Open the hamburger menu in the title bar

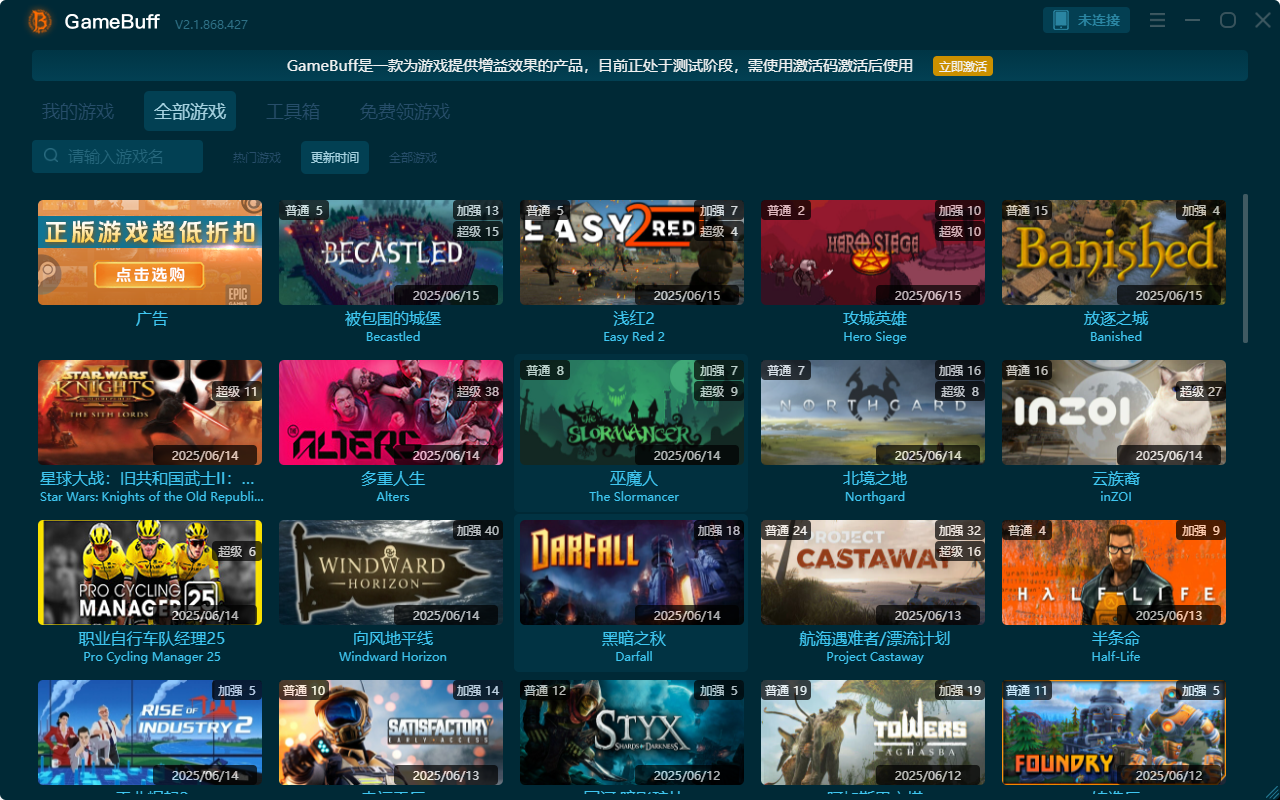[1157, 19]
